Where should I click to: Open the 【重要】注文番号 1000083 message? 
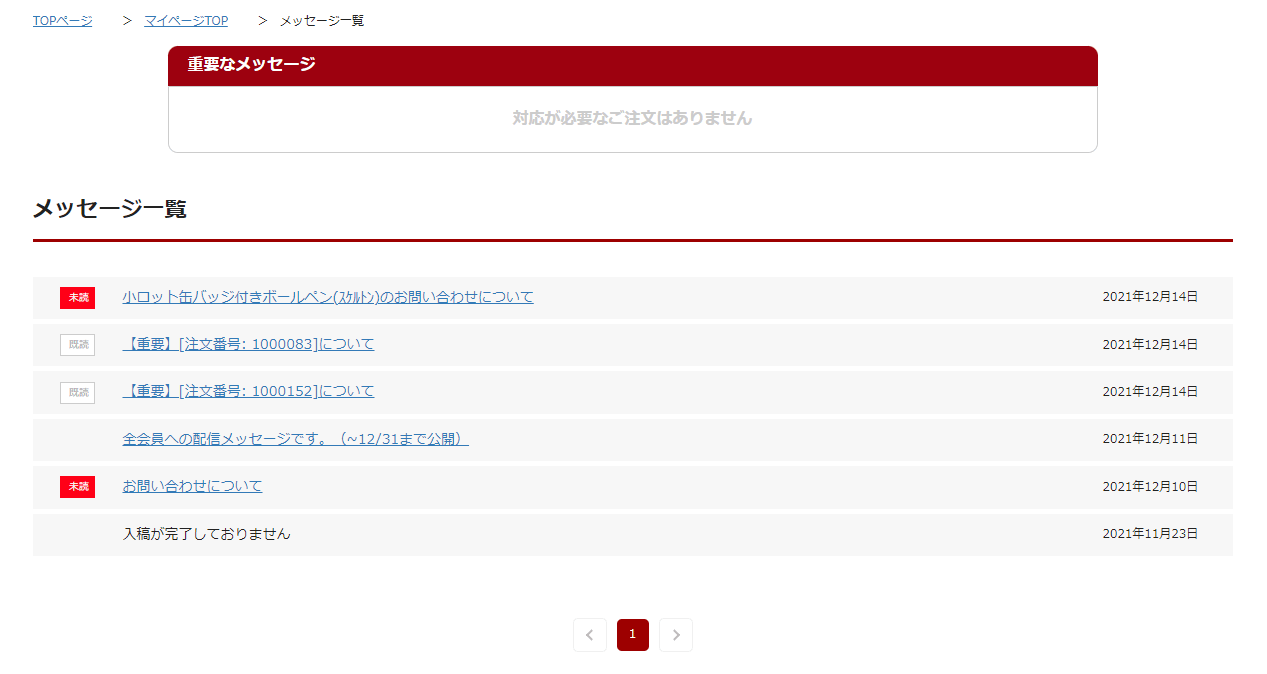[x=248, y=344]
